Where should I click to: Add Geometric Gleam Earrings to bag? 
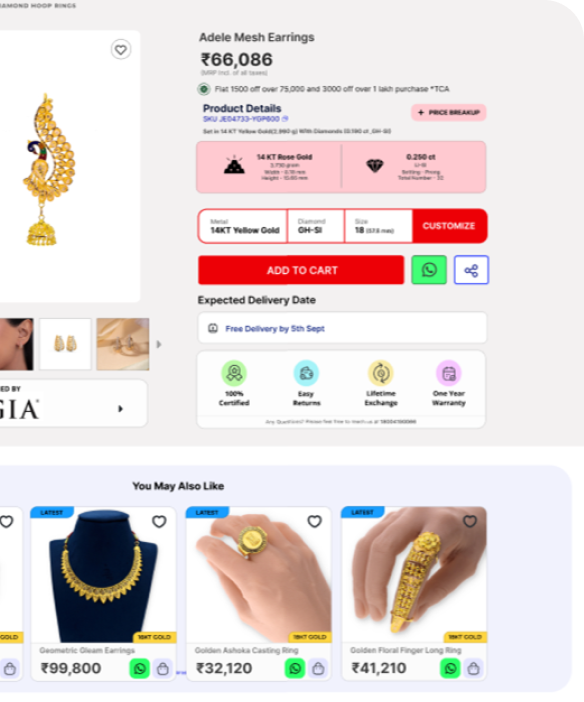(163, 668)
